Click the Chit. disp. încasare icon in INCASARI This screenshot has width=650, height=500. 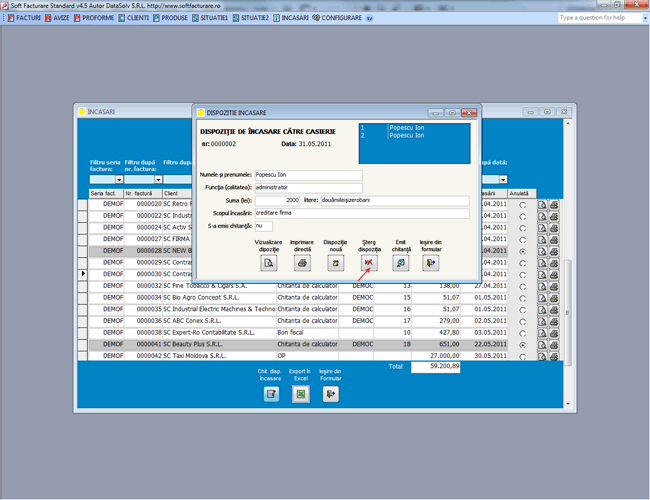pyautogui.click(x=272, y=394)
